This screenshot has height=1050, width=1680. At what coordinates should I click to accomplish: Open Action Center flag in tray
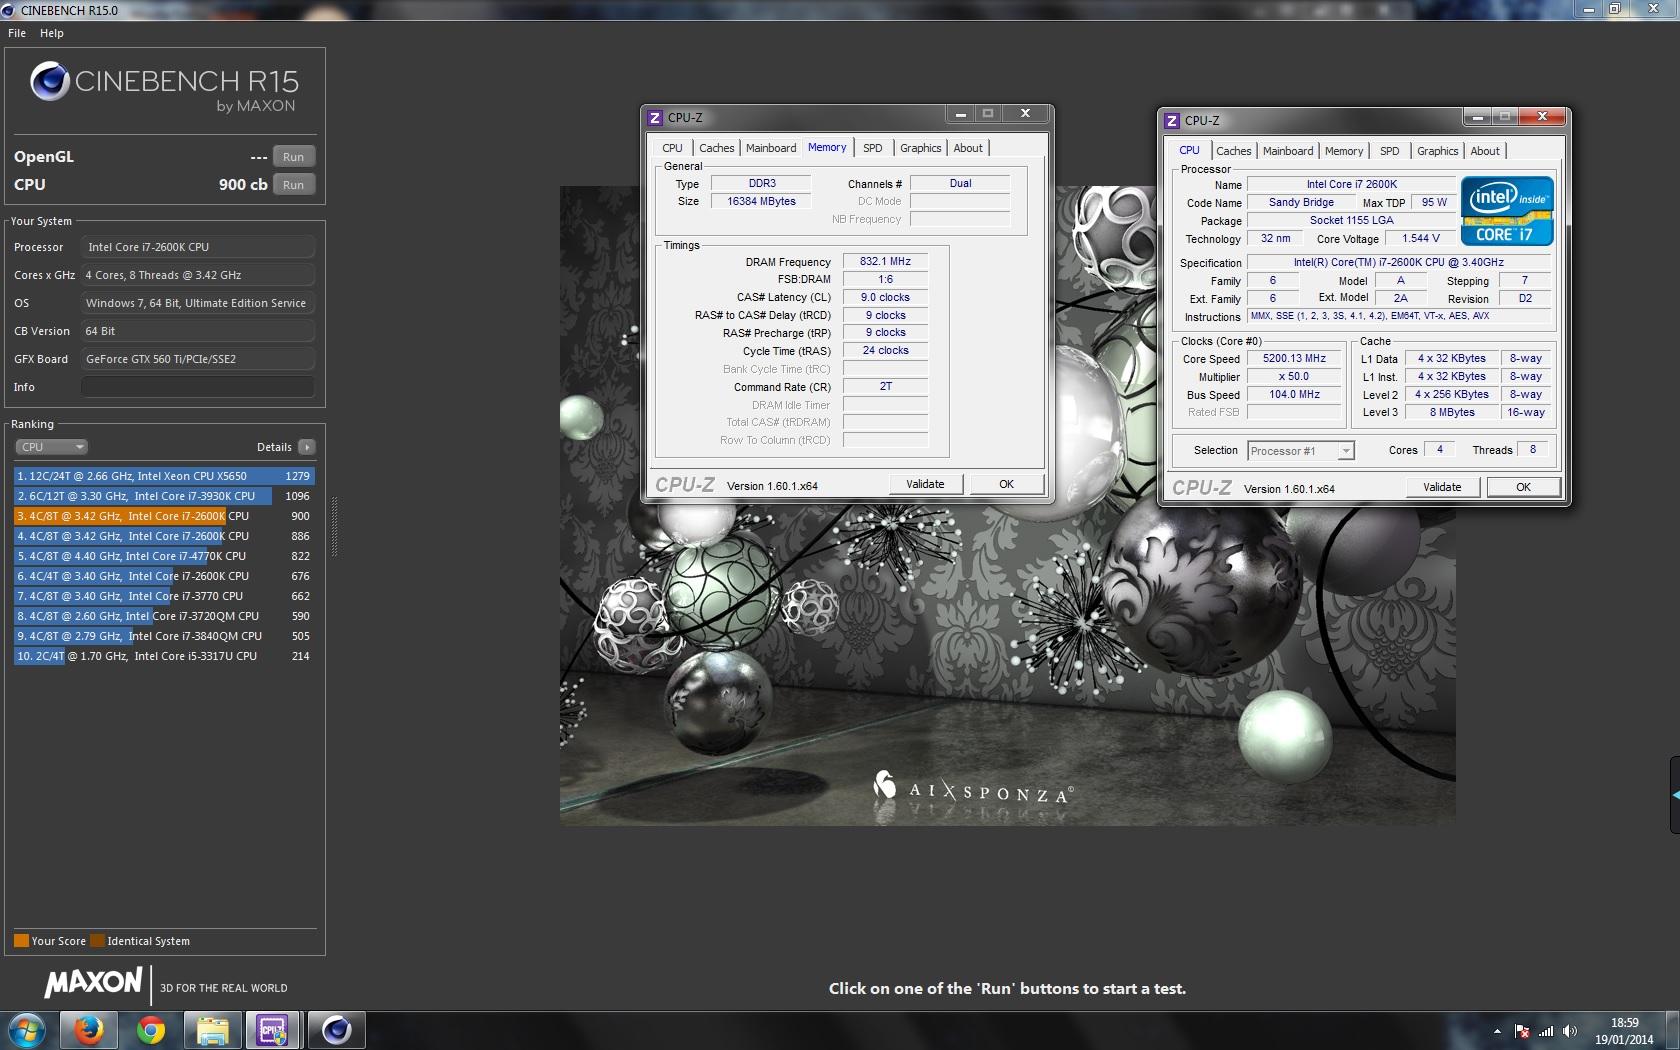click(1522, 1031)
